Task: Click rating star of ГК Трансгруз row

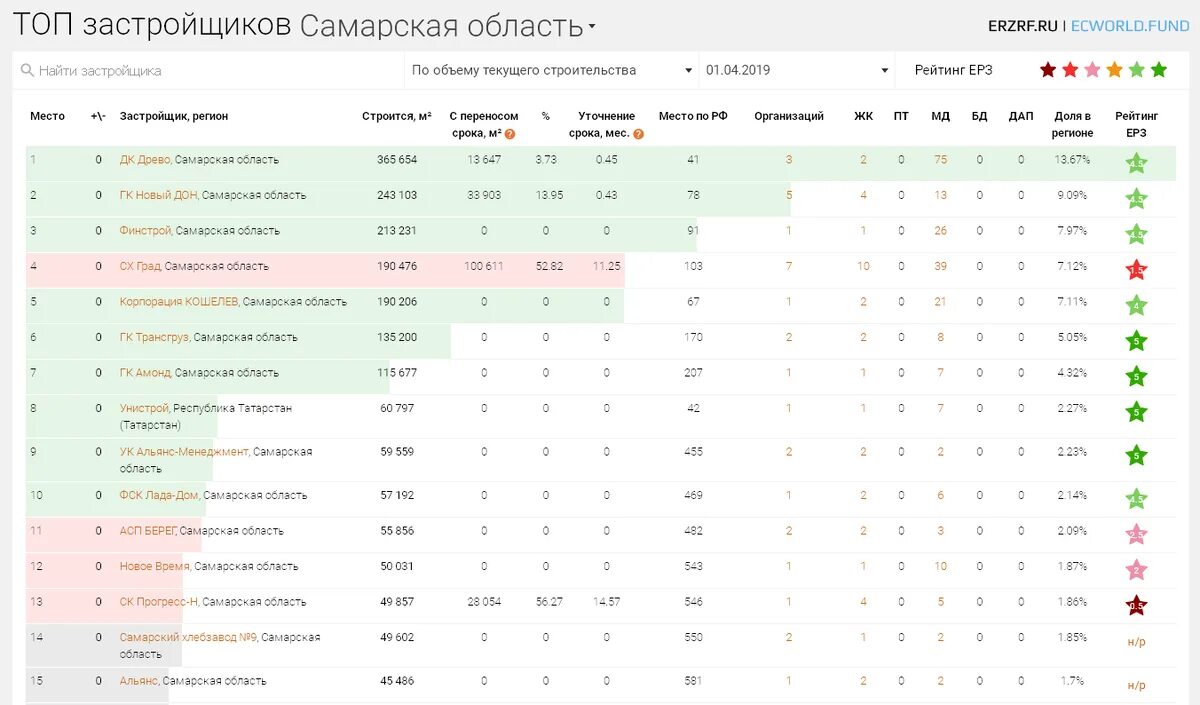Action: point(1136,340)
